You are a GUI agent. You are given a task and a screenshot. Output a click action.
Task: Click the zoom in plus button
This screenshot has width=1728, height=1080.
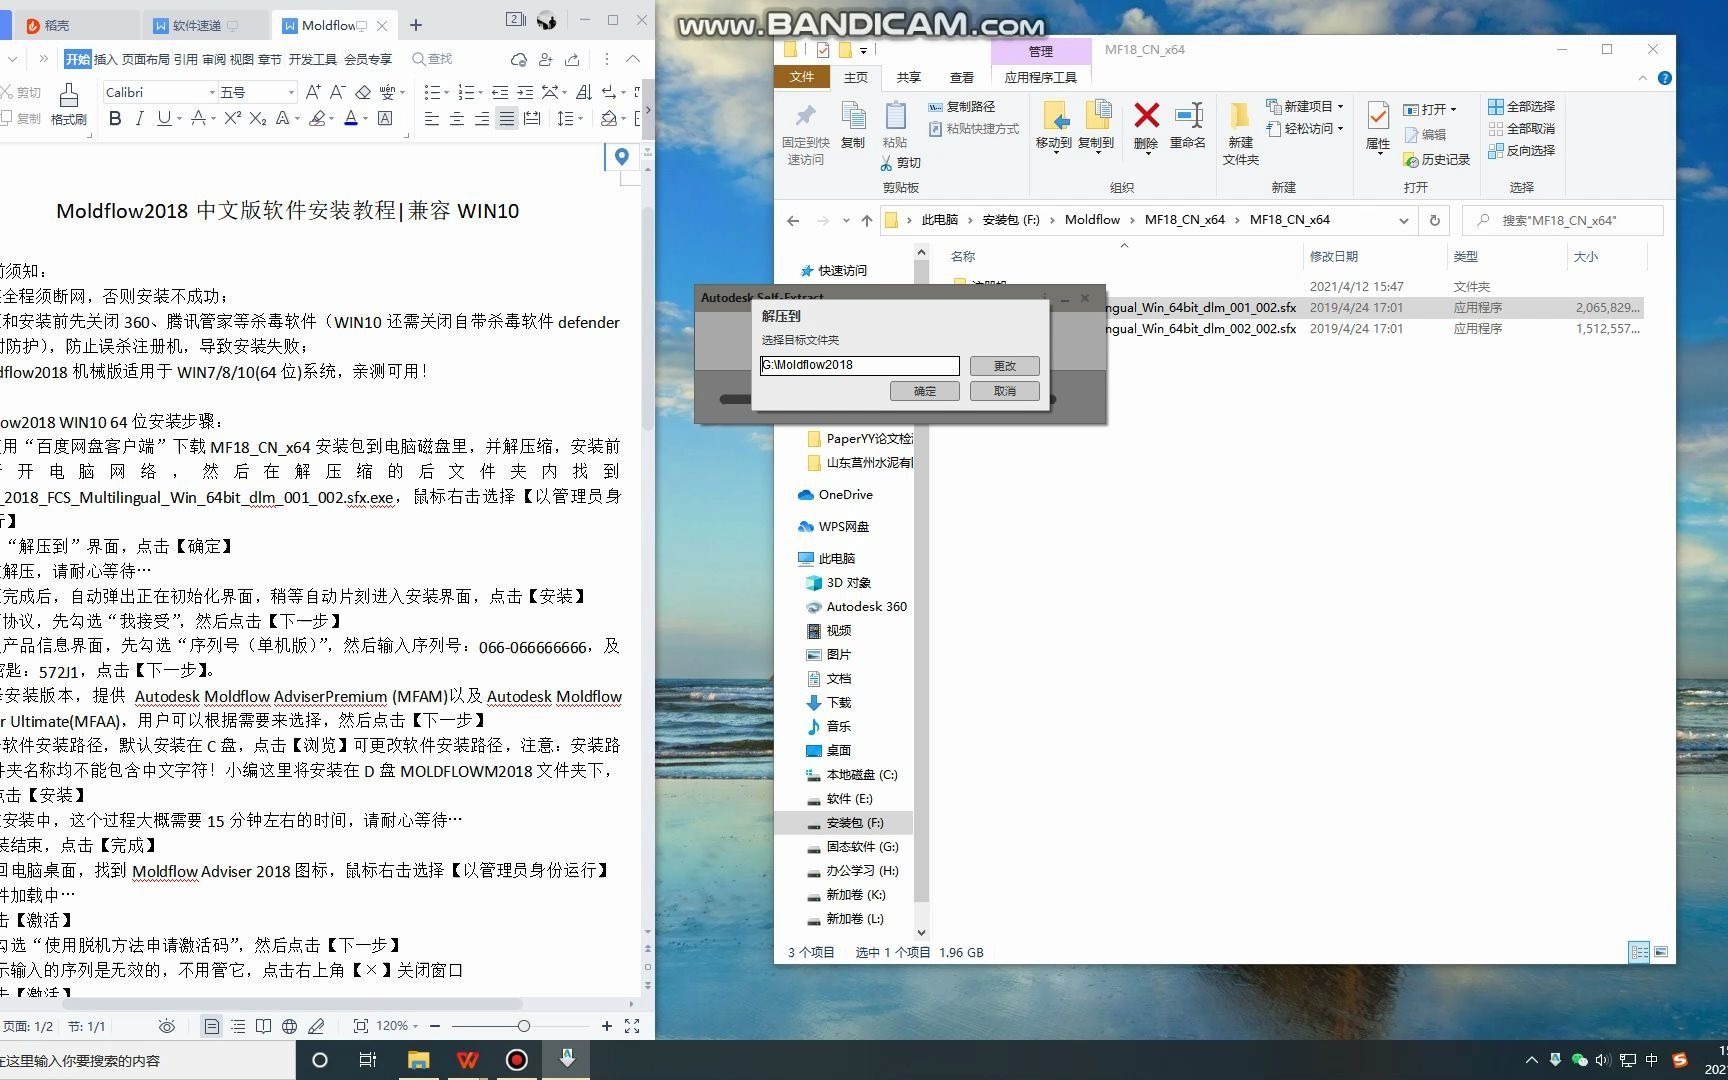(x=606, y=1026)
